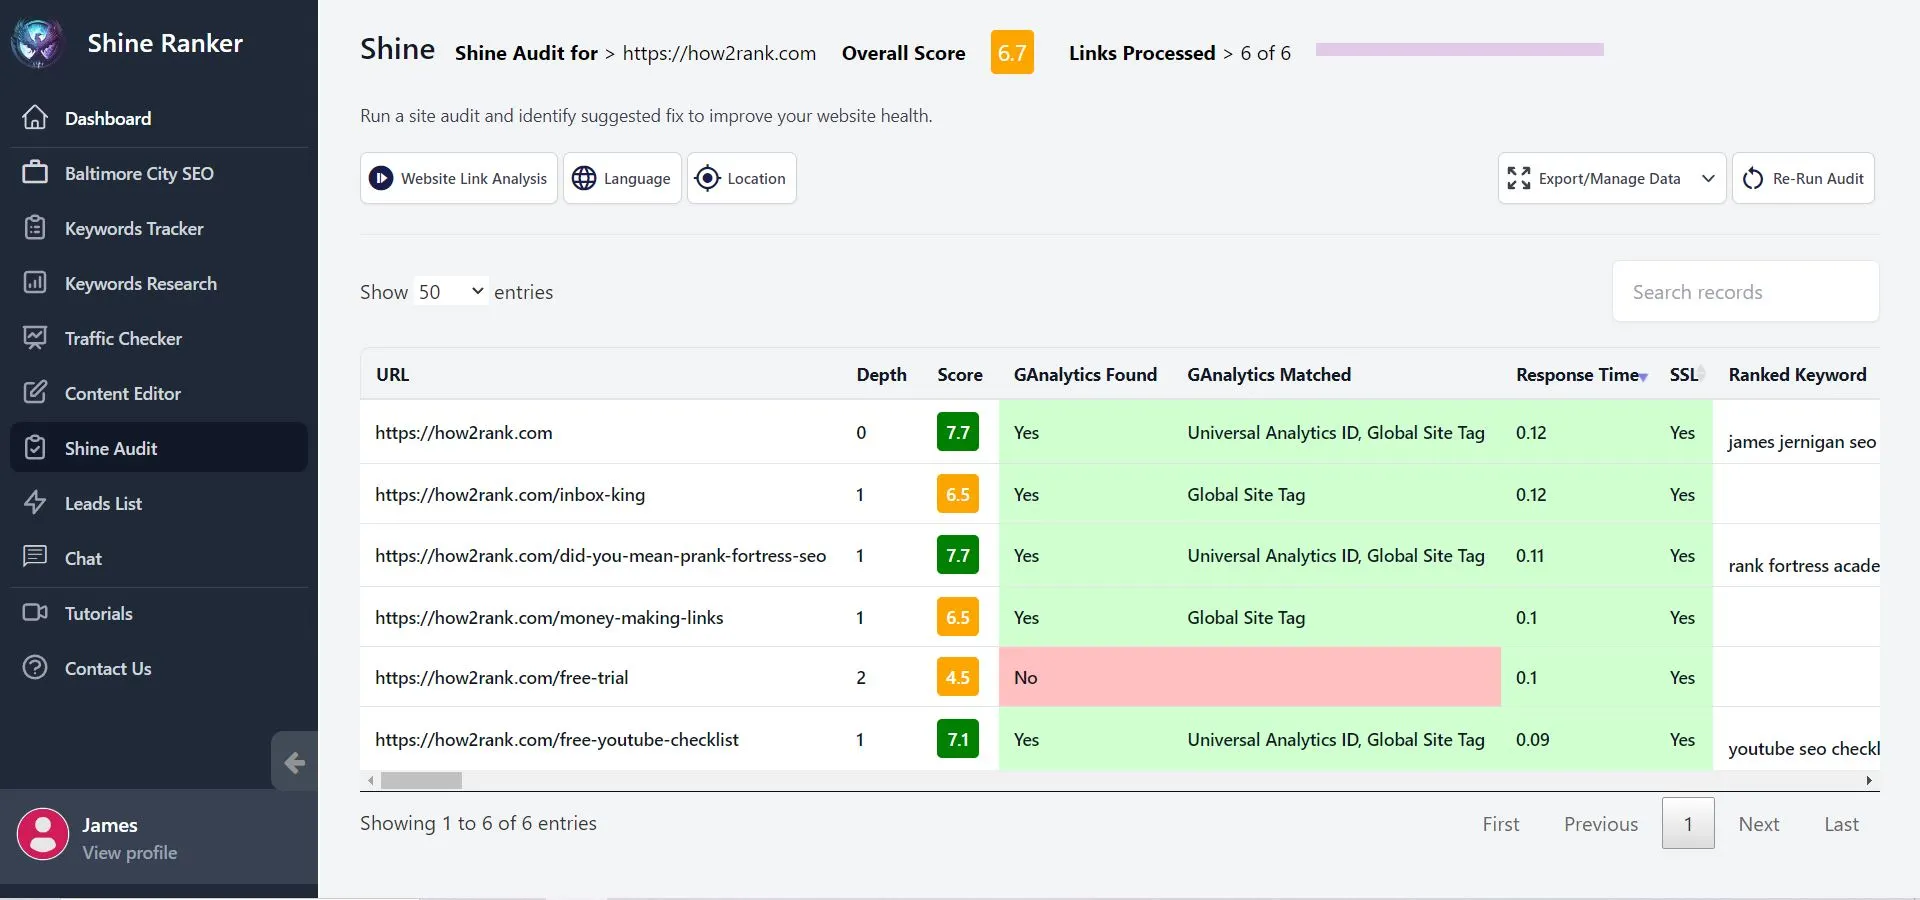1920x900 pixels.
Task: Click the Tutorials video camera icon
Action: coord(35,612)
